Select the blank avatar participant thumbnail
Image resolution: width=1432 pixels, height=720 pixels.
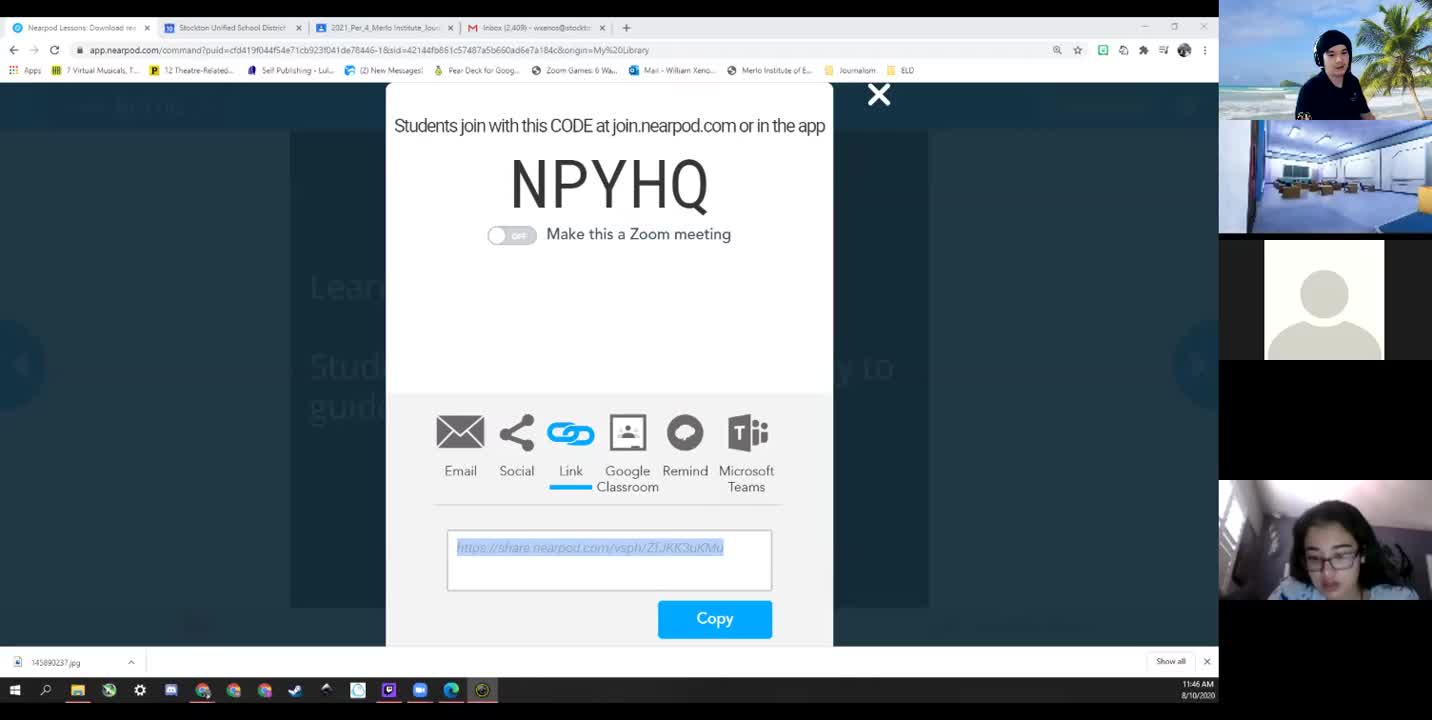point(1325,300)
